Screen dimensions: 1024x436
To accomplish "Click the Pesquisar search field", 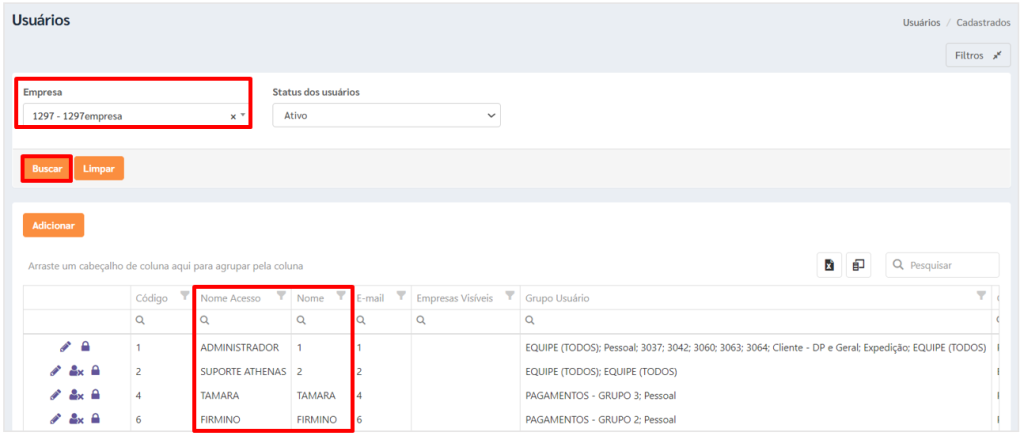I will point(942,265).
